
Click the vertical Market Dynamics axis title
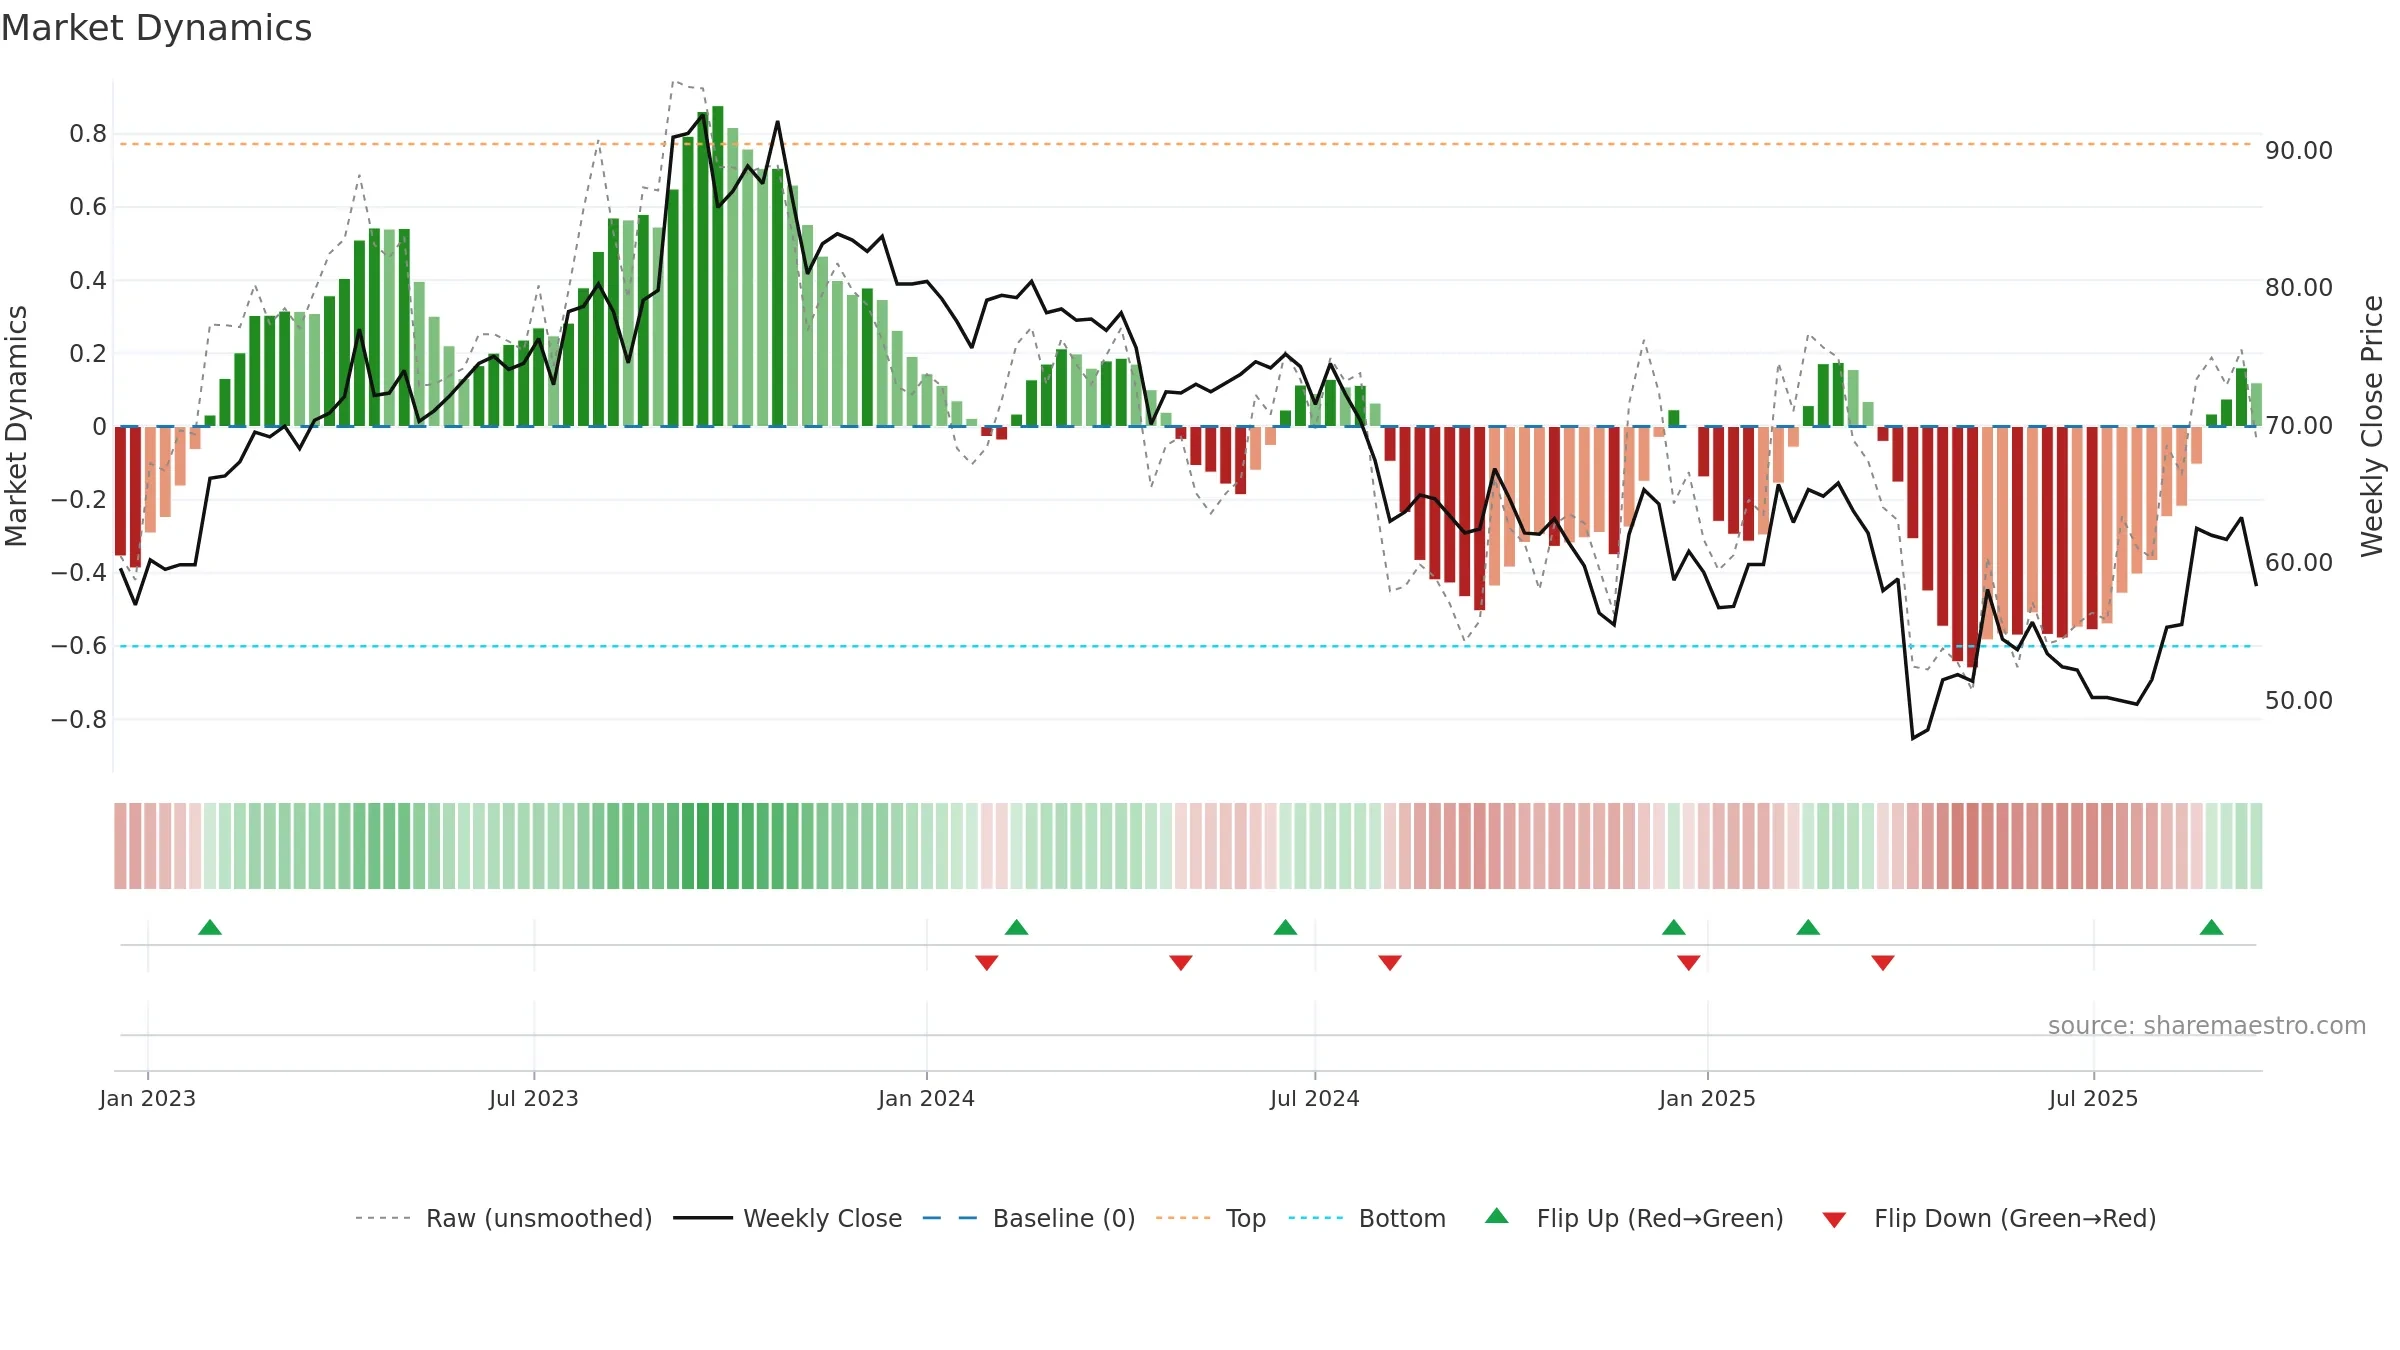tap(16, 426)
